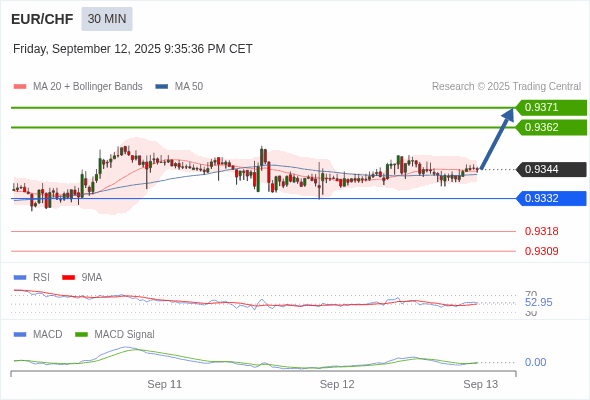
Task: Click the MA 20 + Bollinger Bands legend swatch
Action: (x=20, y=87)
